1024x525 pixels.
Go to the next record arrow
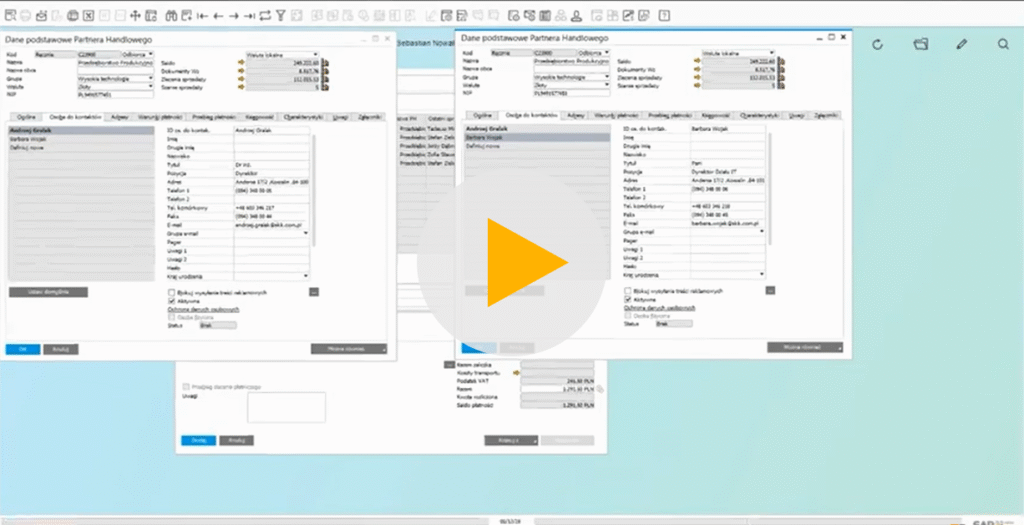tap(233, 15)
